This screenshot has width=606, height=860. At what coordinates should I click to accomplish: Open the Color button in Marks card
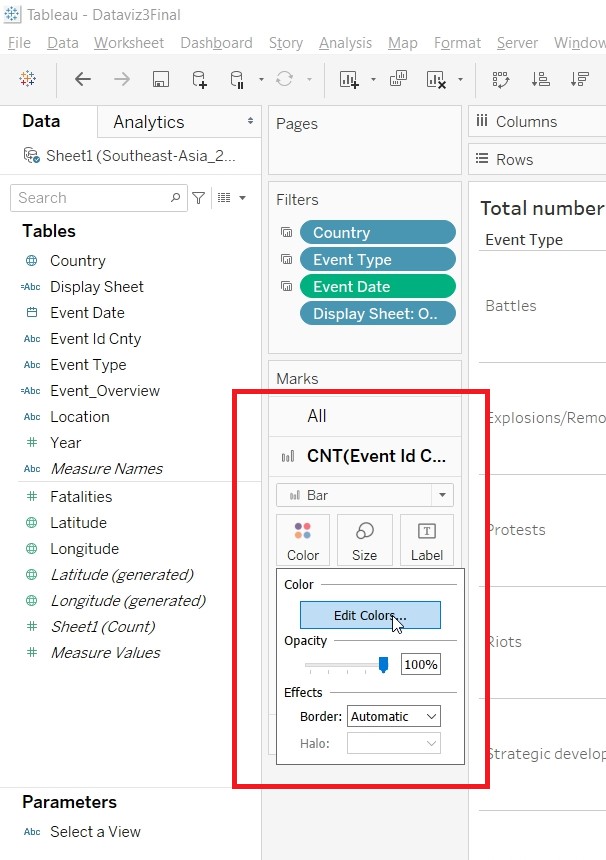click(x=303, y=540)
